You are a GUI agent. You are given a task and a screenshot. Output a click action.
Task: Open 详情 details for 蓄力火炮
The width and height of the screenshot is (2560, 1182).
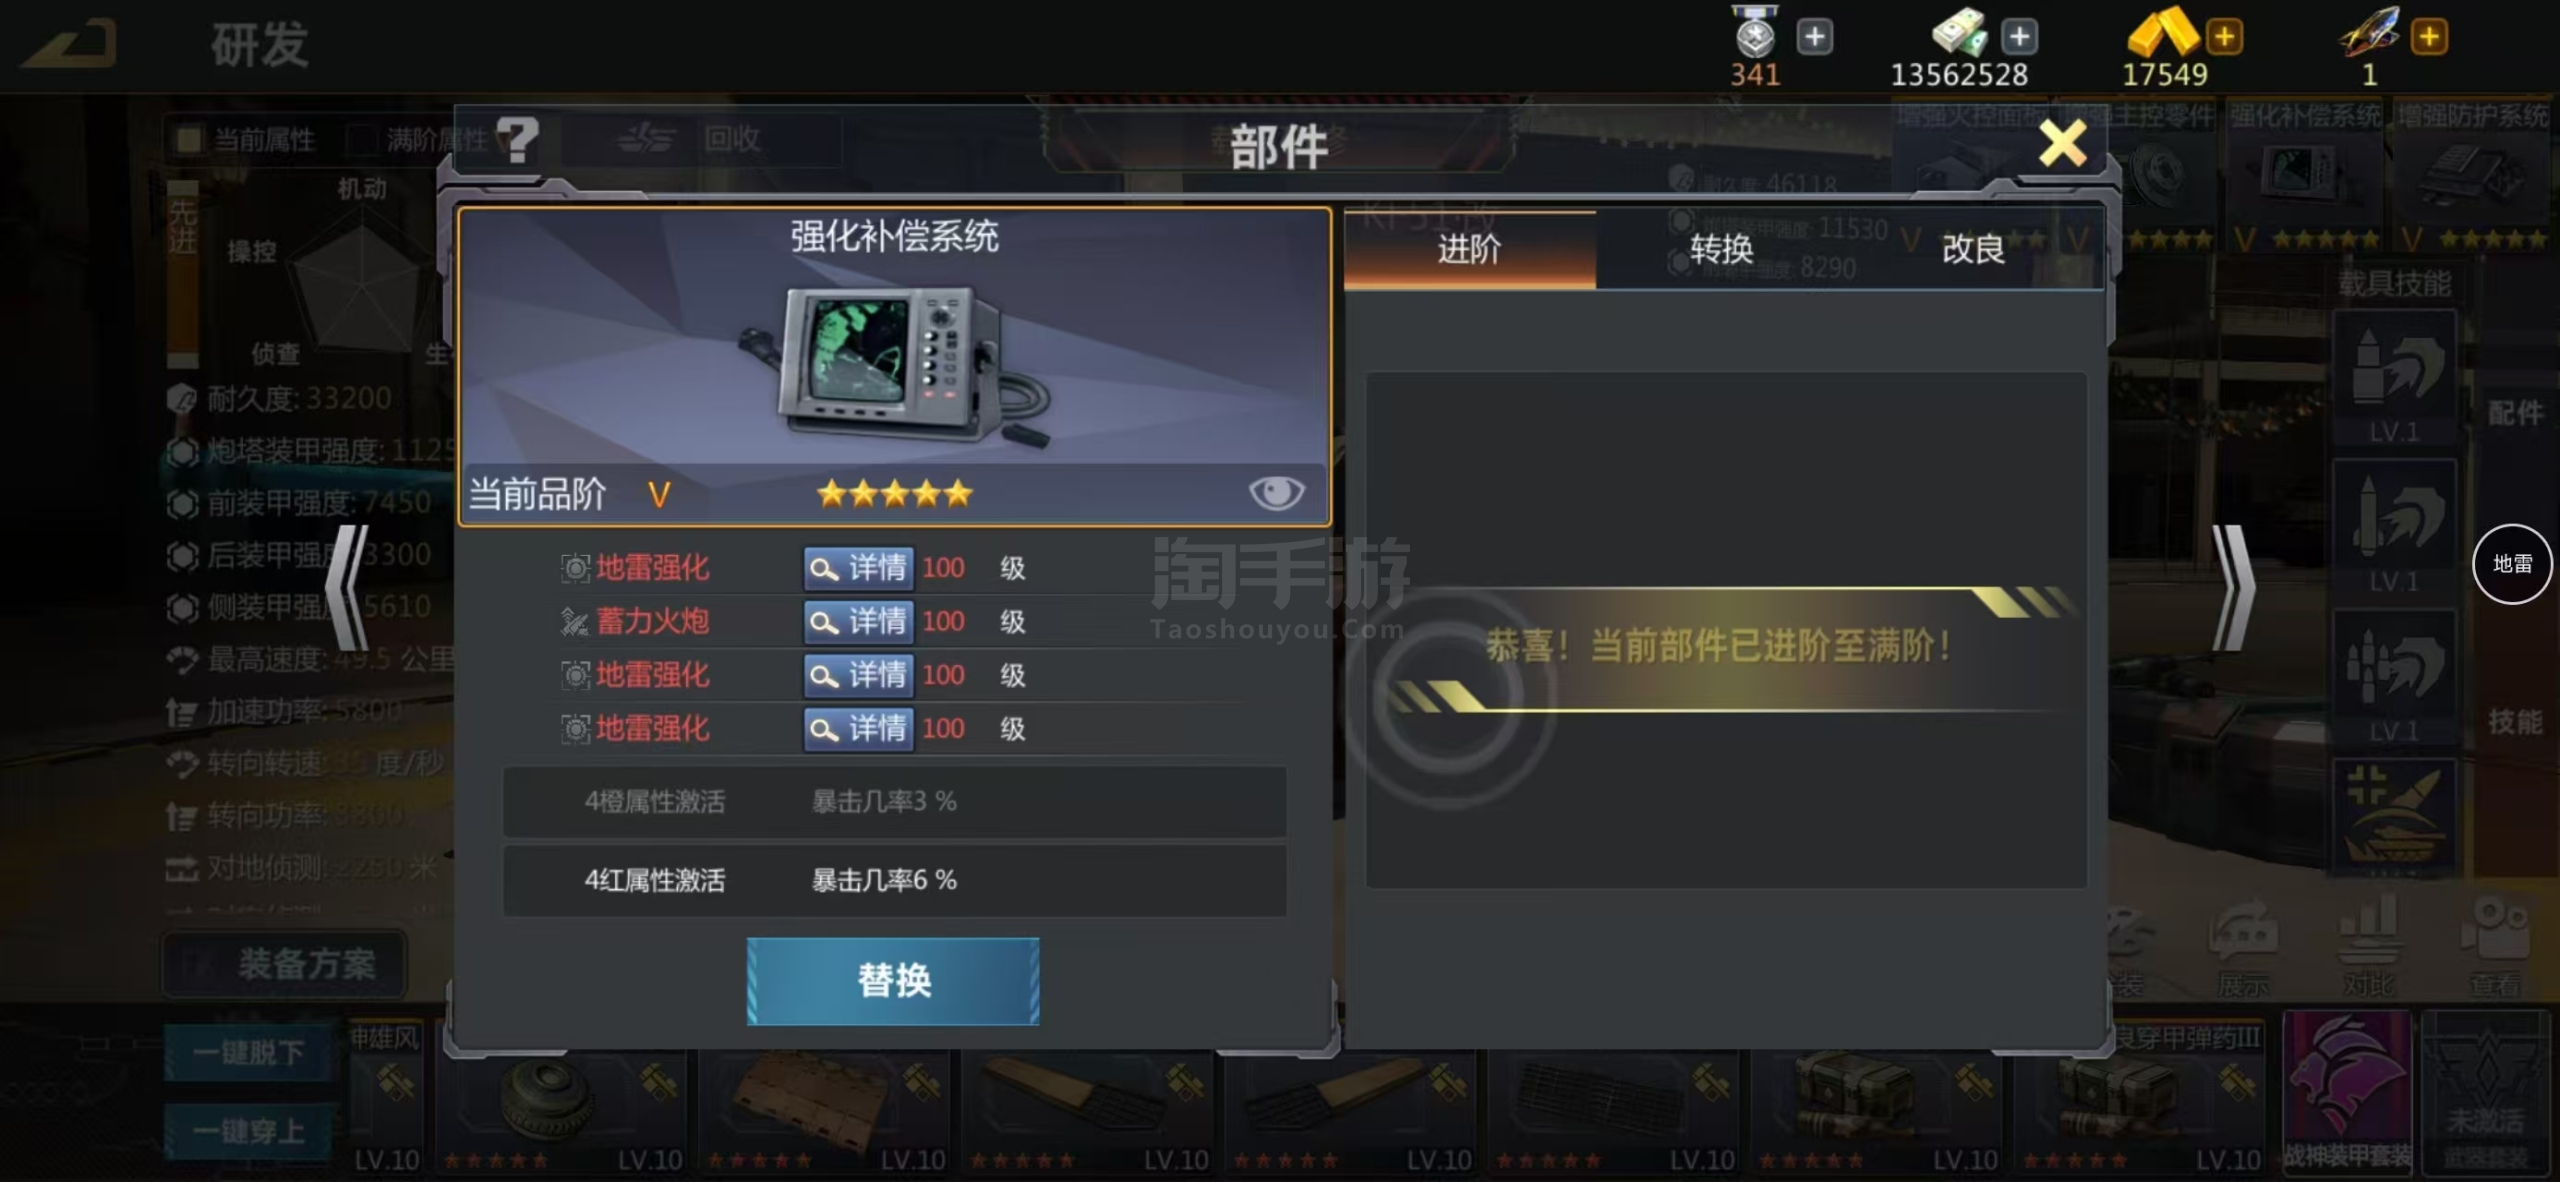click(859, 622)
